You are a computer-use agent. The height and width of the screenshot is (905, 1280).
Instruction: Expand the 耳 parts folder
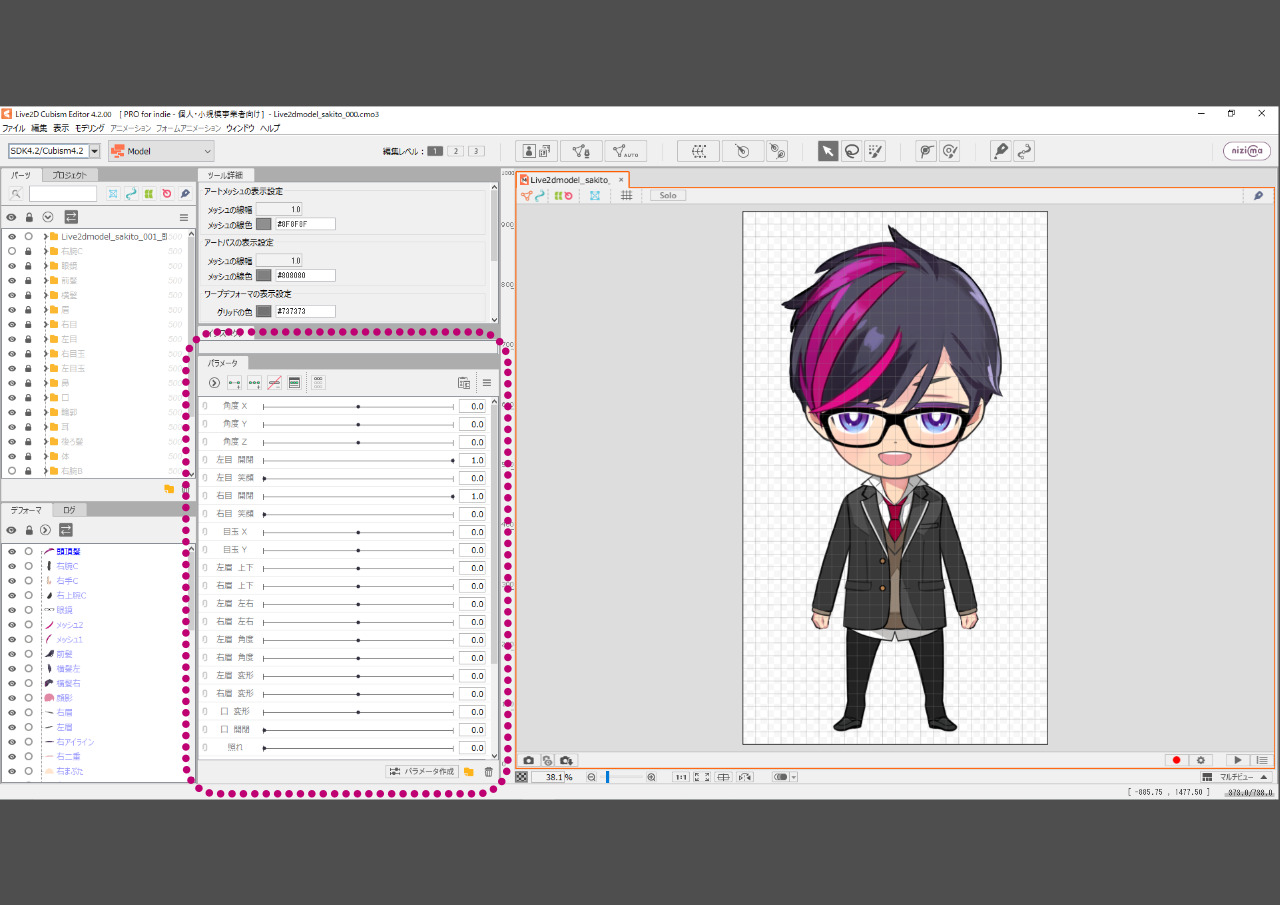click(x=46, y=427)
